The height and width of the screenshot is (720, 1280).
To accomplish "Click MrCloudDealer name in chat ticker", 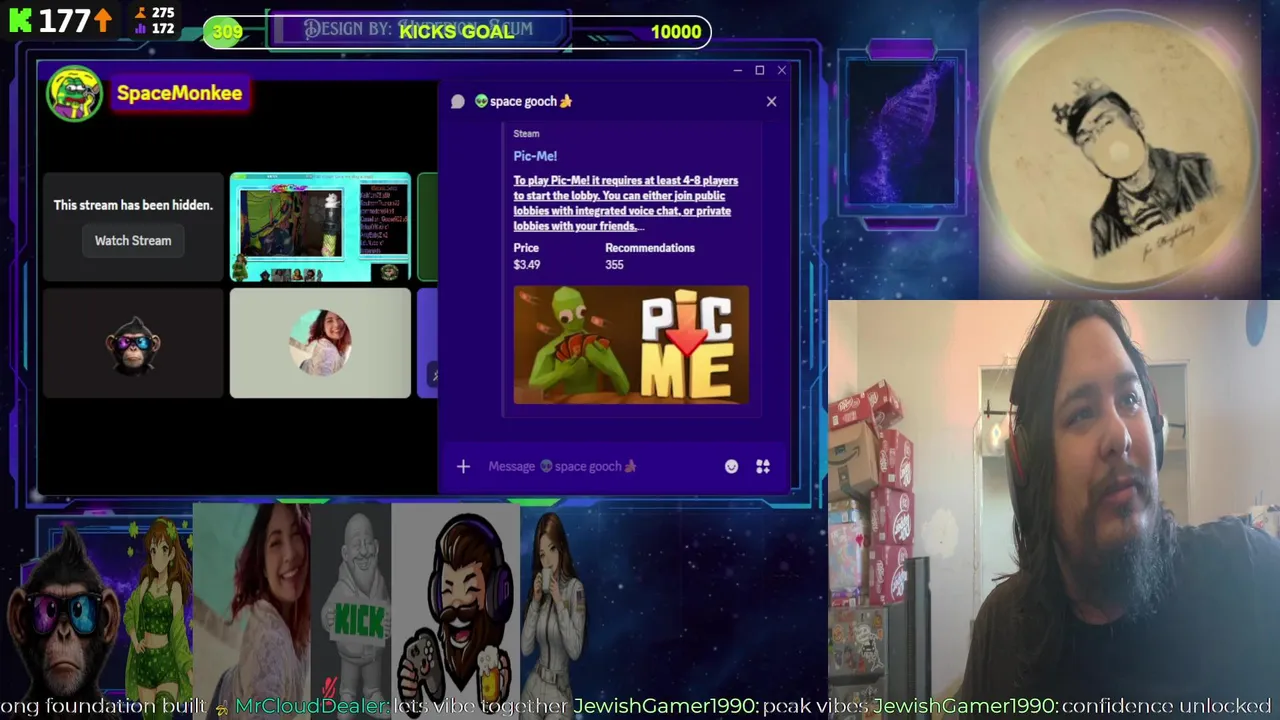I will [311, 706].
